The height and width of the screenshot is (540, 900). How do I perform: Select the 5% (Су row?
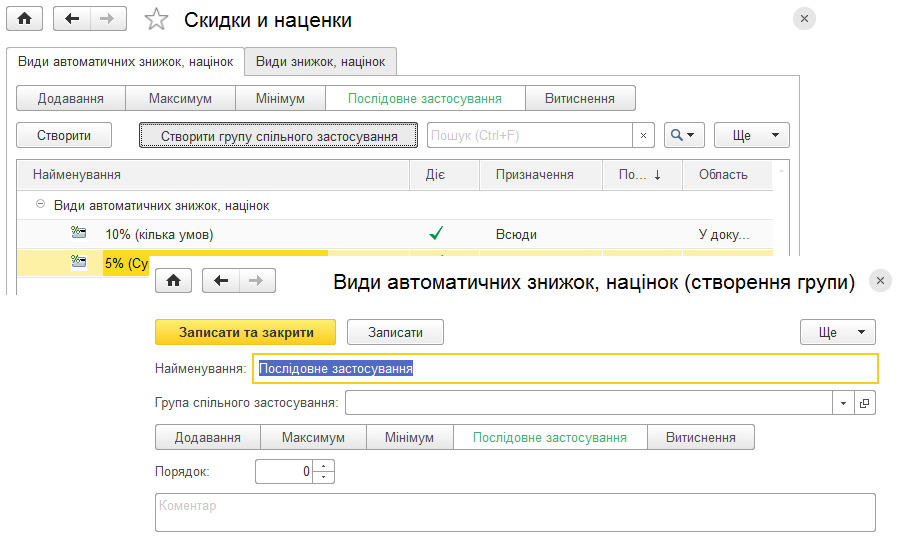click(83, 263)
